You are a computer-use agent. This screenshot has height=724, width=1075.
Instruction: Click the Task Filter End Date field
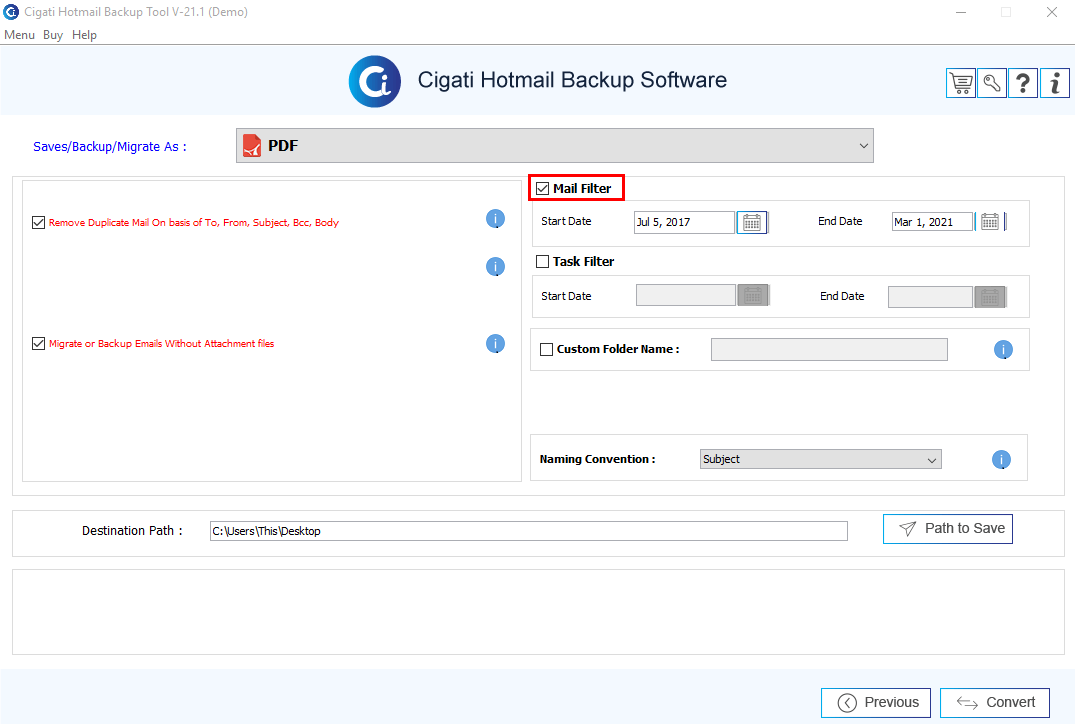pyautogui.click(x=930, y=297)
